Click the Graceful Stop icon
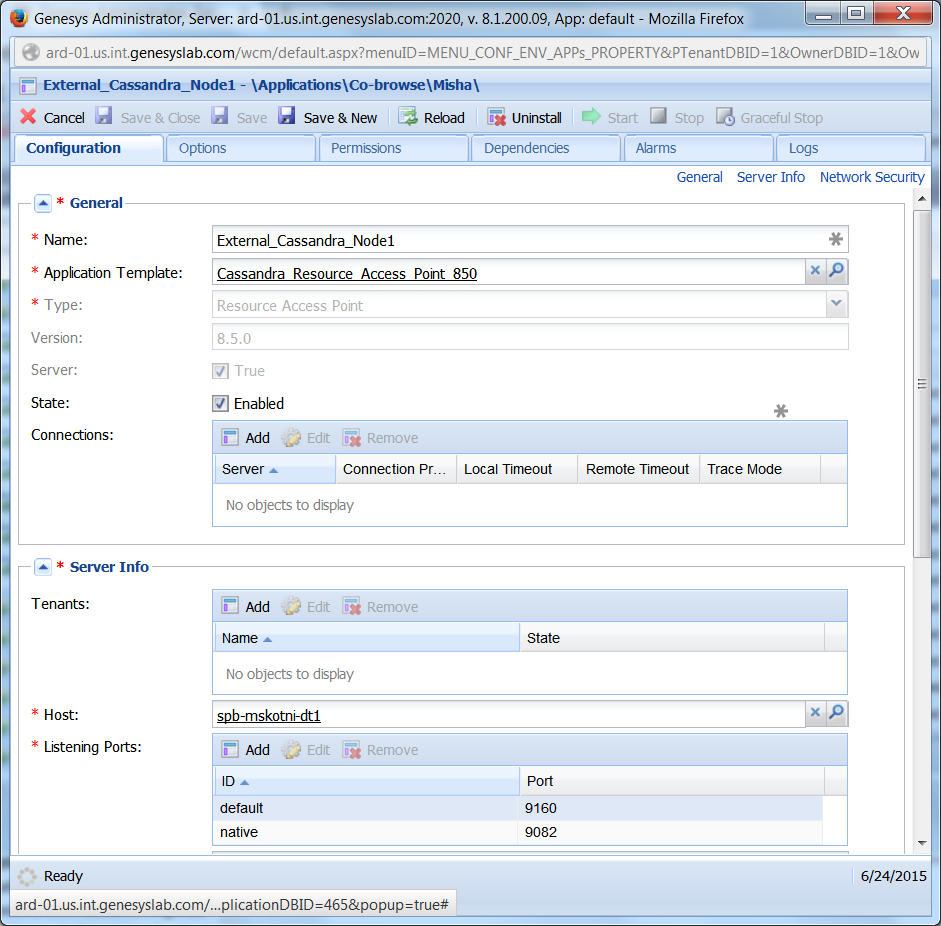 [x=725, y=116]
